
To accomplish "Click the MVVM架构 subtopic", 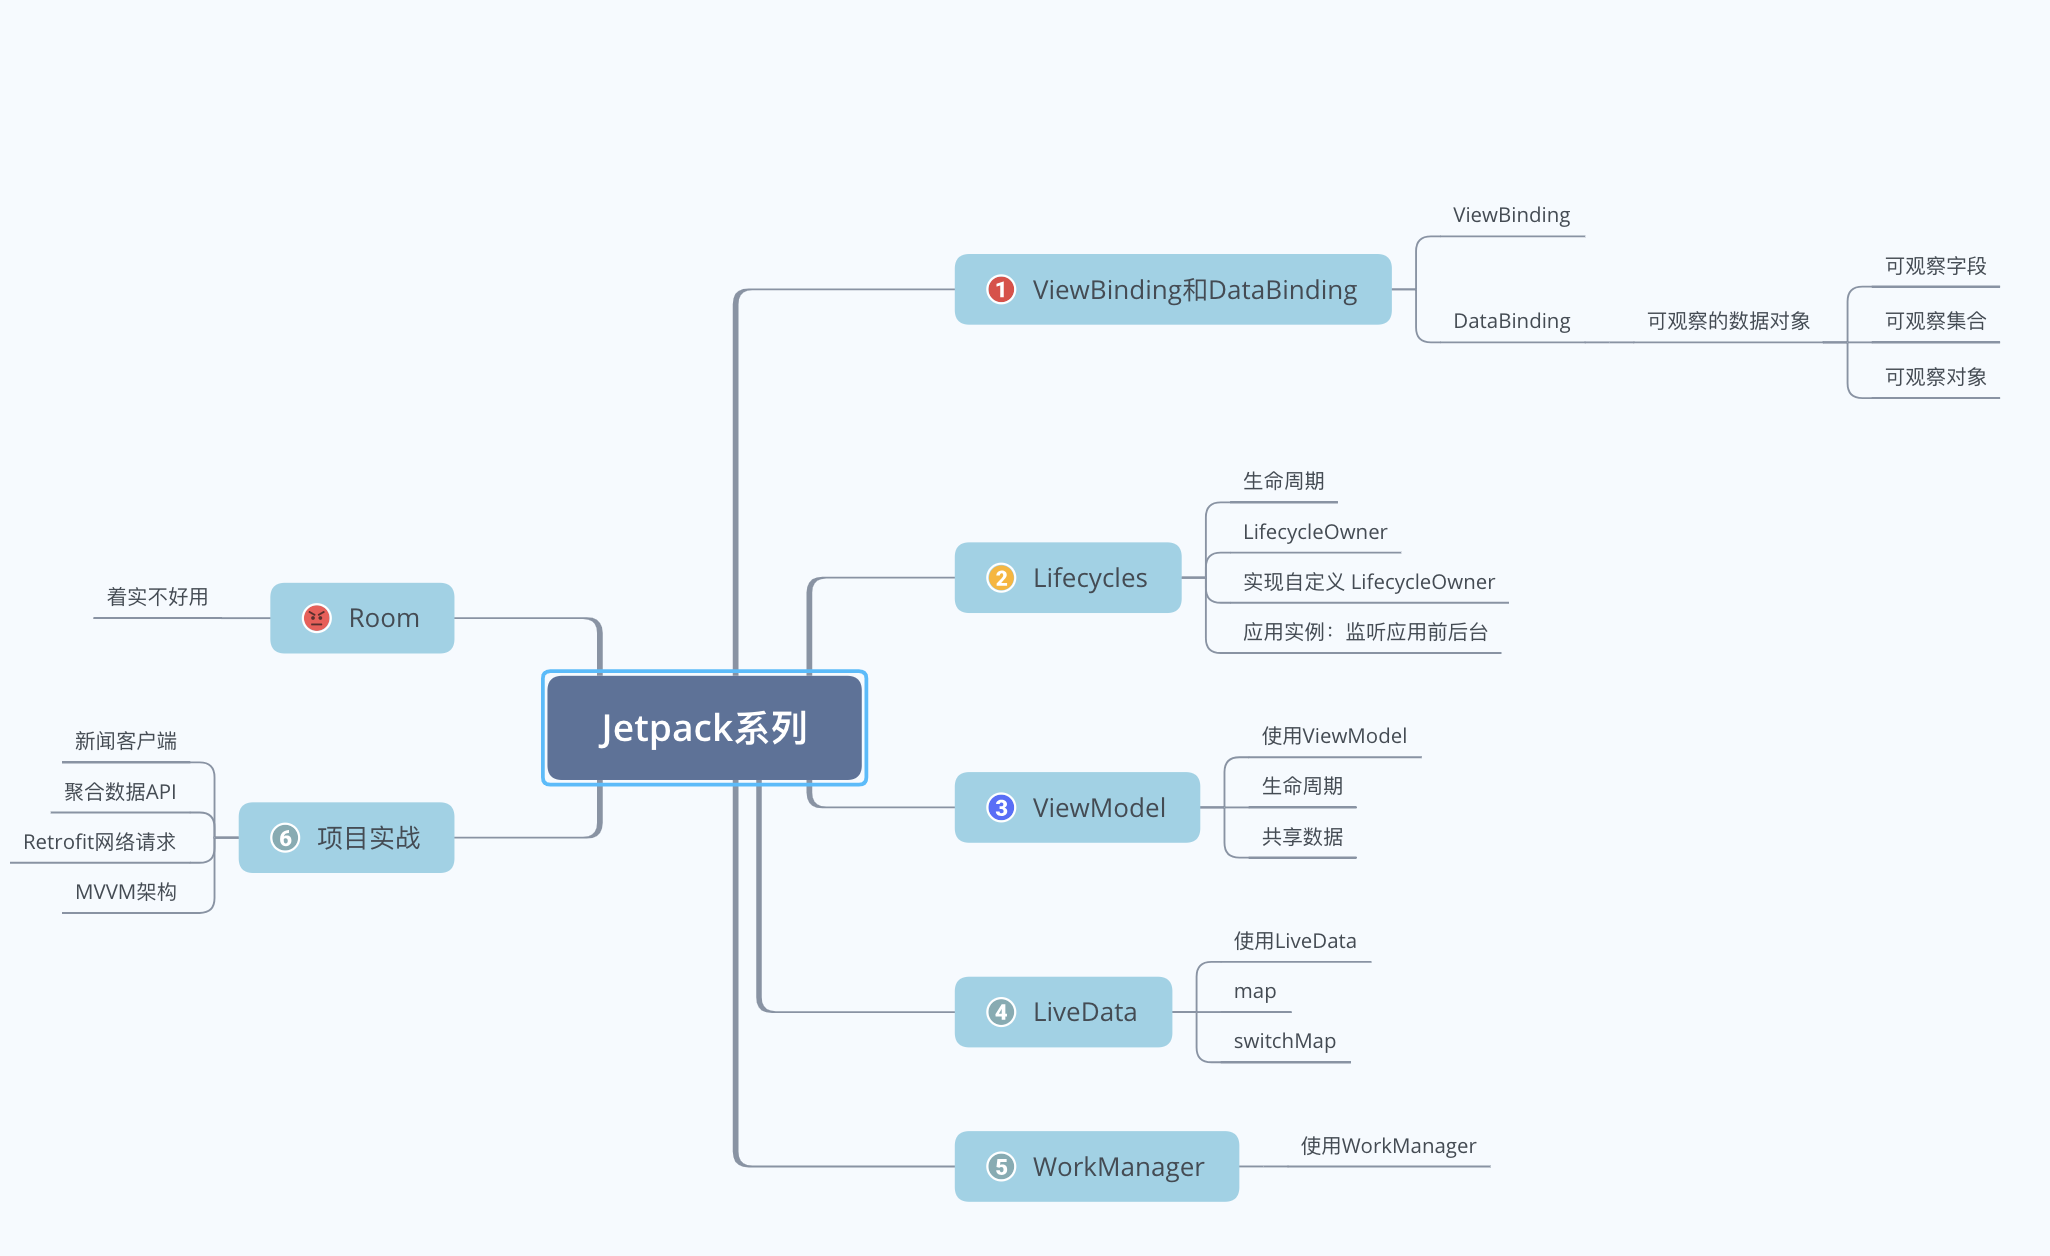I will (125, 892).
